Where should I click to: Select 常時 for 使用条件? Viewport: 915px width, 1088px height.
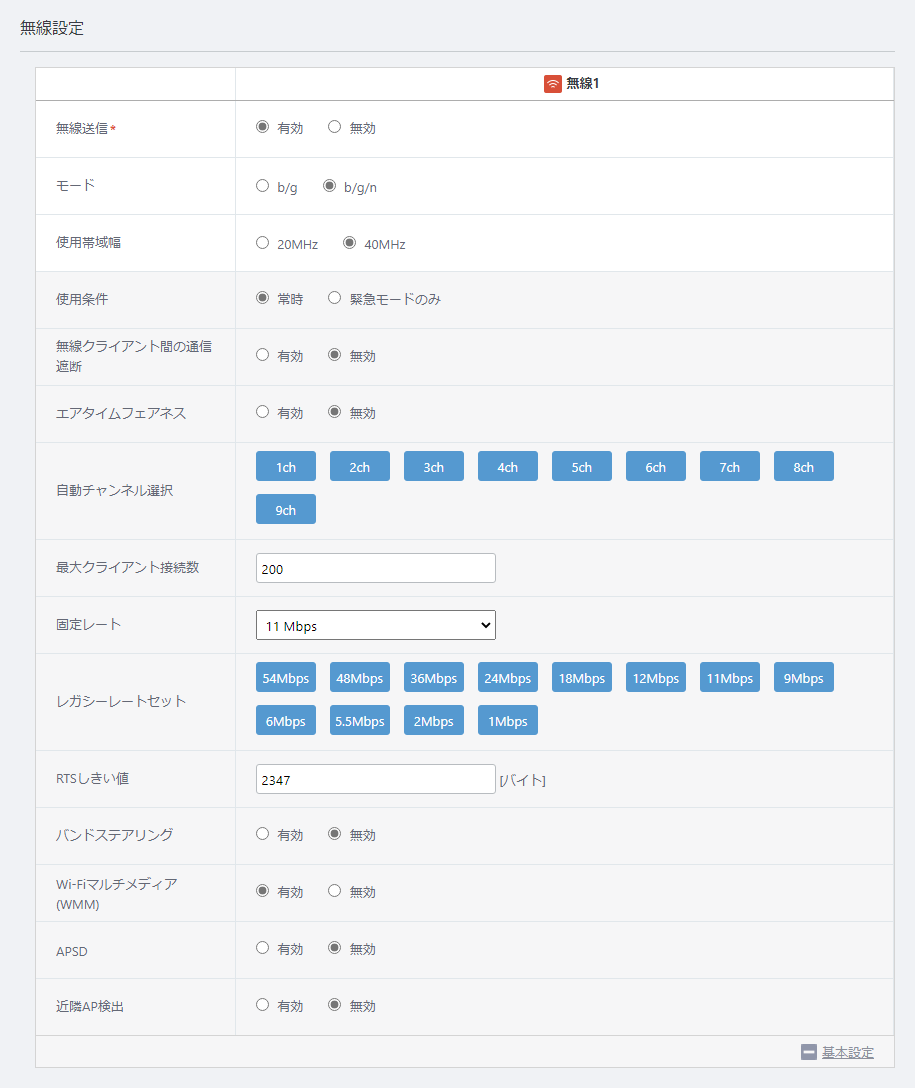point(262,298)
